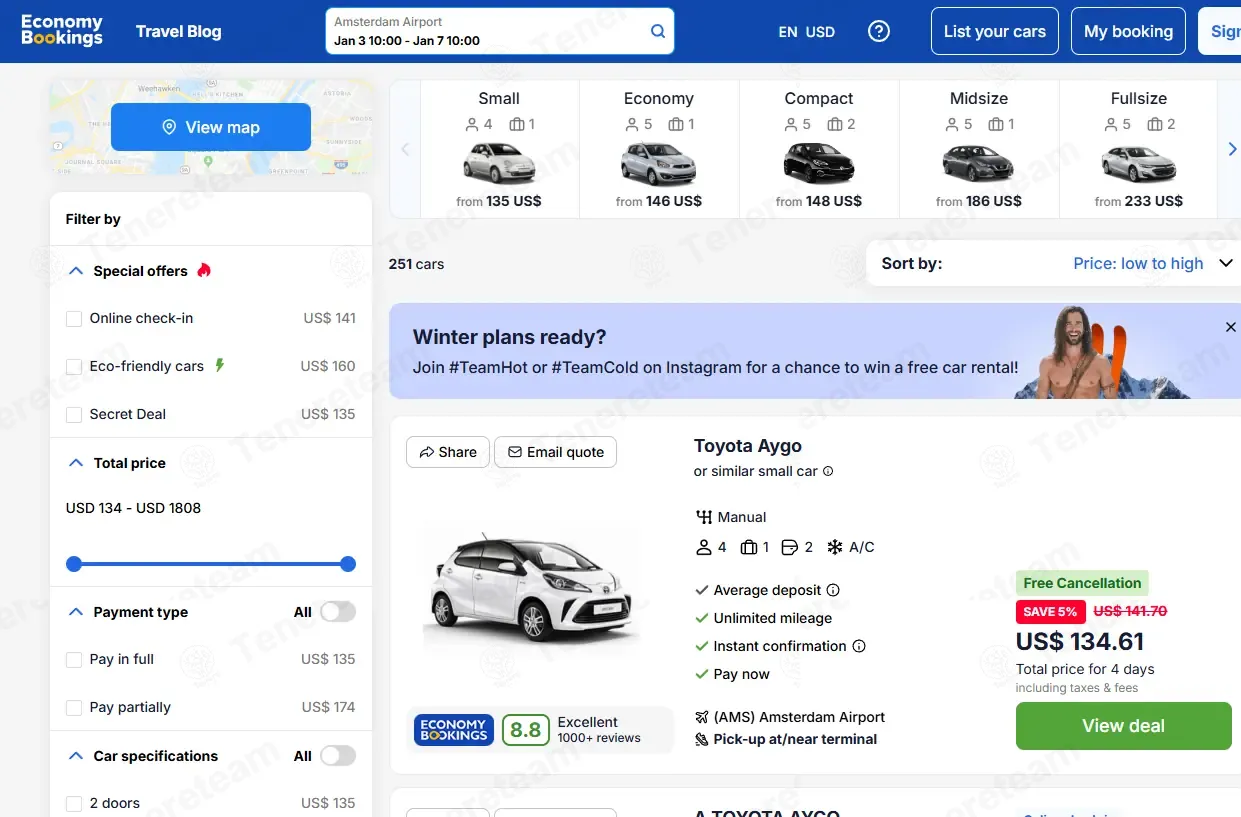Check the Pay partially option

[74, 708]
